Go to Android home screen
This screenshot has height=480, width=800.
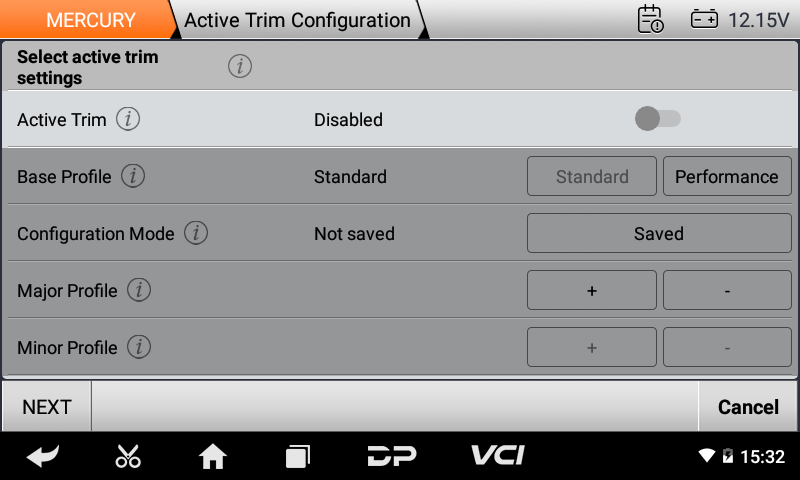(x=212, y=457)
